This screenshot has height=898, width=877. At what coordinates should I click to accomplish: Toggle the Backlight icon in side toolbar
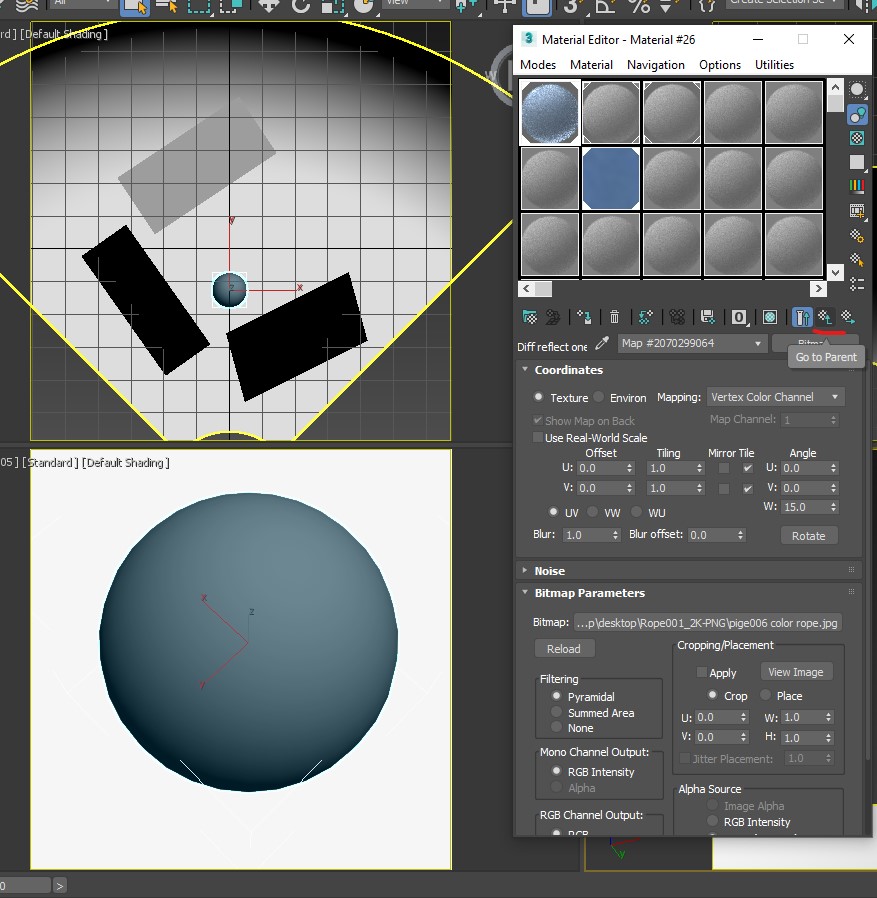(x=857, y=114)
